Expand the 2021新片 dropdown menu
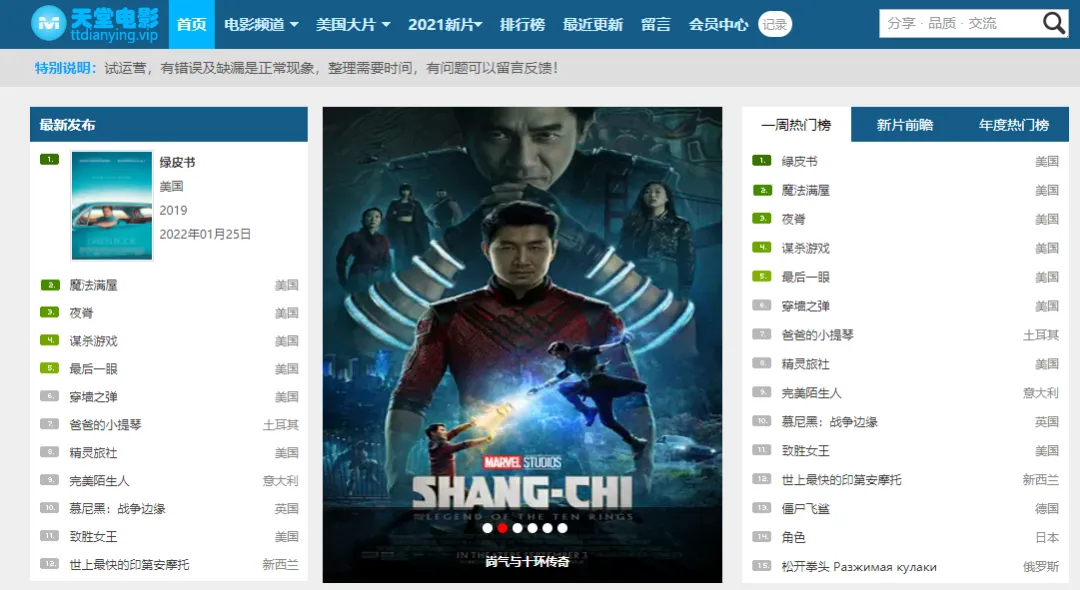1080x590 pixels. [x=445, y=25]
